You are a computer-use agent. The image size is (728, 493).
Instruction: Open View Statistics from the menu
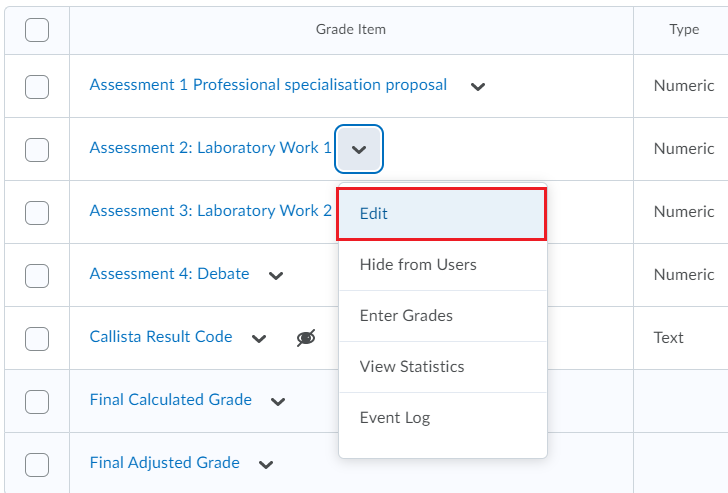pos(443,367)
